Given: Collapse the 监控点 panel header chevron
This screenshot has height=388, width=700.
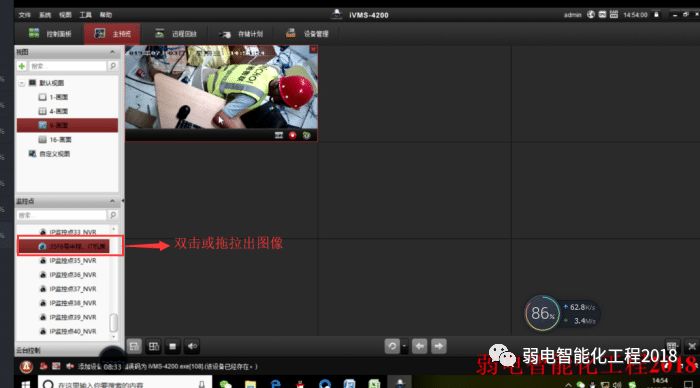Looking at the screenshot, I should tap(112, 201).
